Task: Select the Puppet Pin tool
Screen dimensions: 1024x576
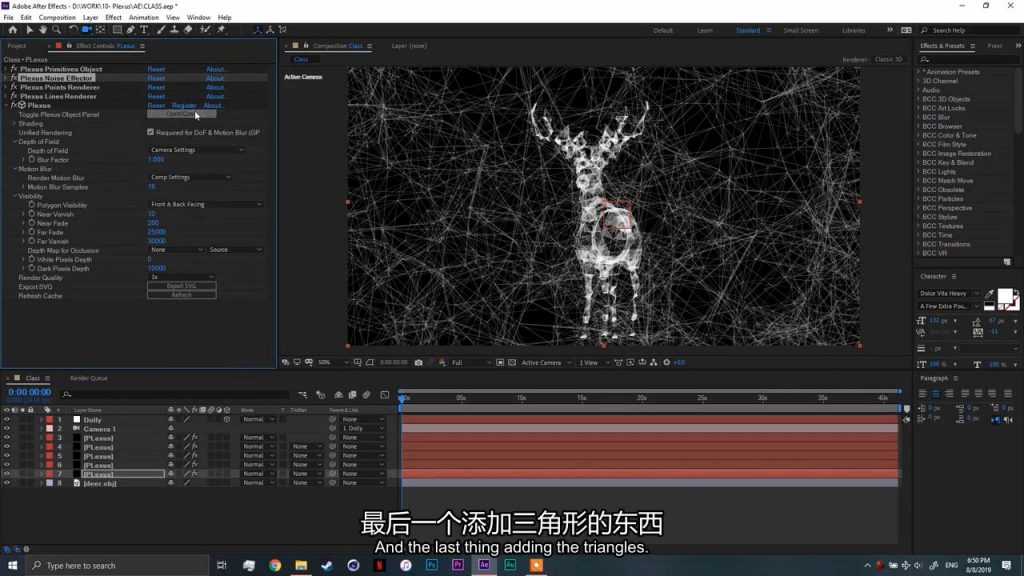Action: pyautogui.click(x=221, y=29)
